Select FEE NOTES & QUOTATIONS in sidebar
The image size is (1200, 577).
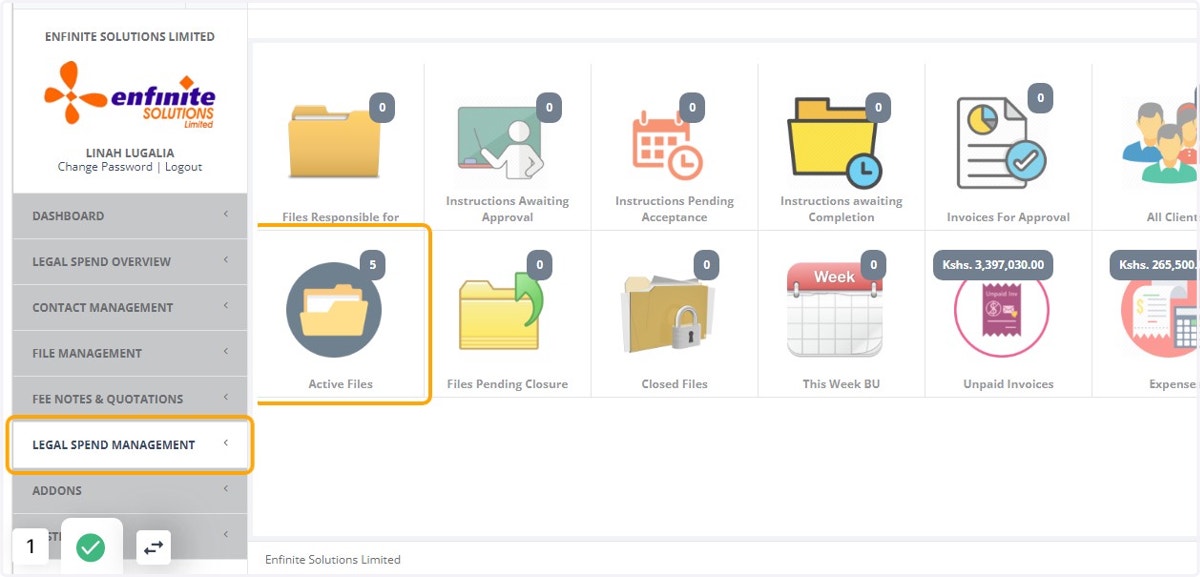(x=130, y=399)
